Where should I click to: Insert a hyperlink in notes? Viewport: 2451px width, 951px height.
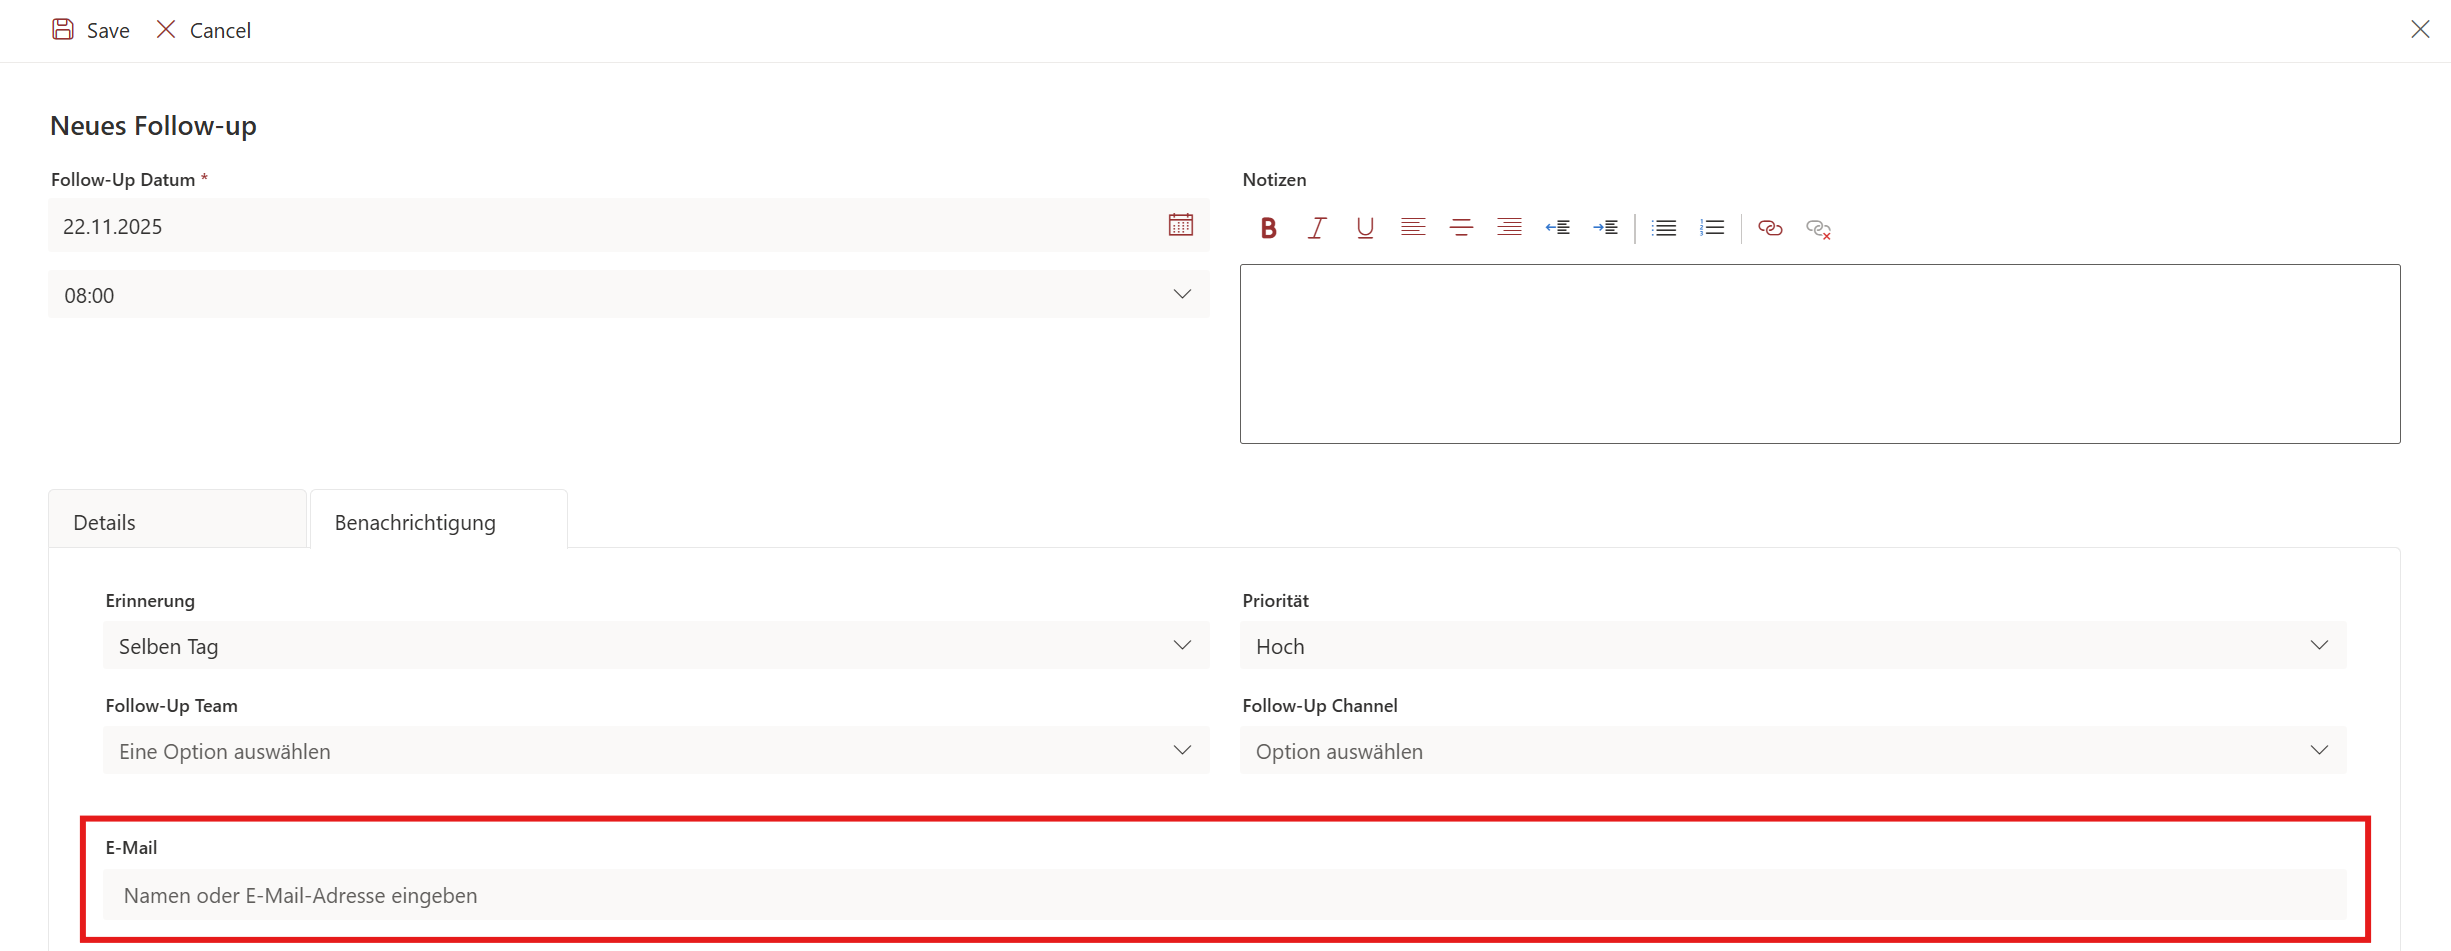tap(1770, 228)
